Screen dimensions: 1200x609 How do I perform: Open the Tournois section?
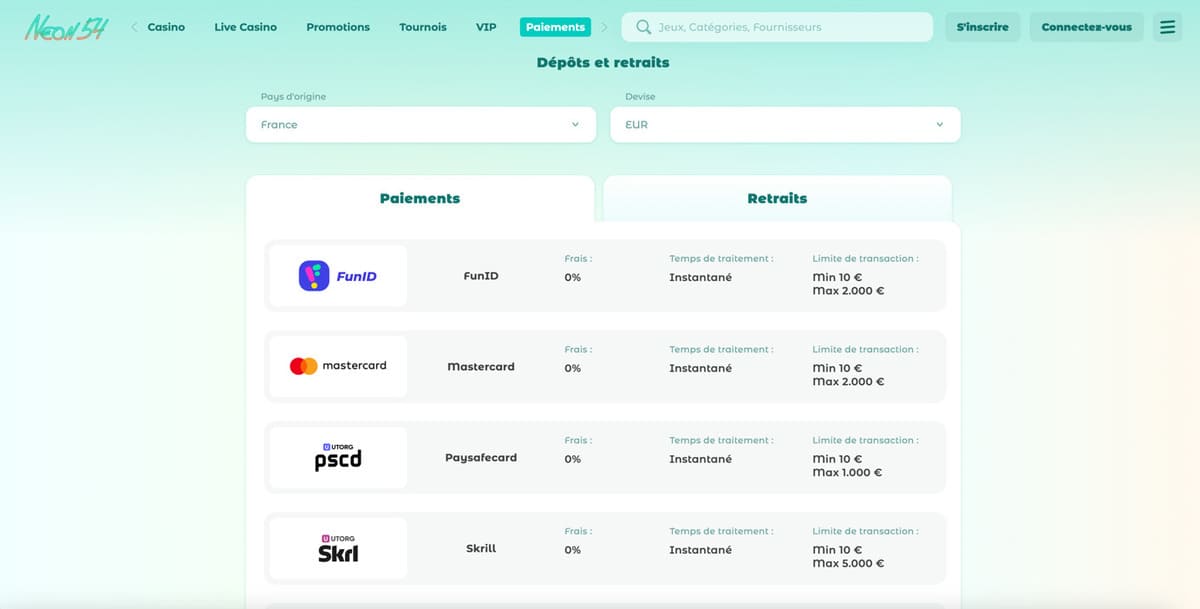(423, 27)
